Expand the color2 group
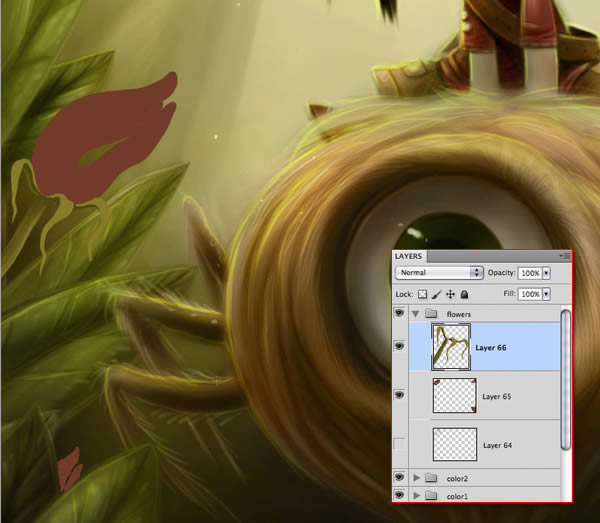600x523 pixels. 417,478
